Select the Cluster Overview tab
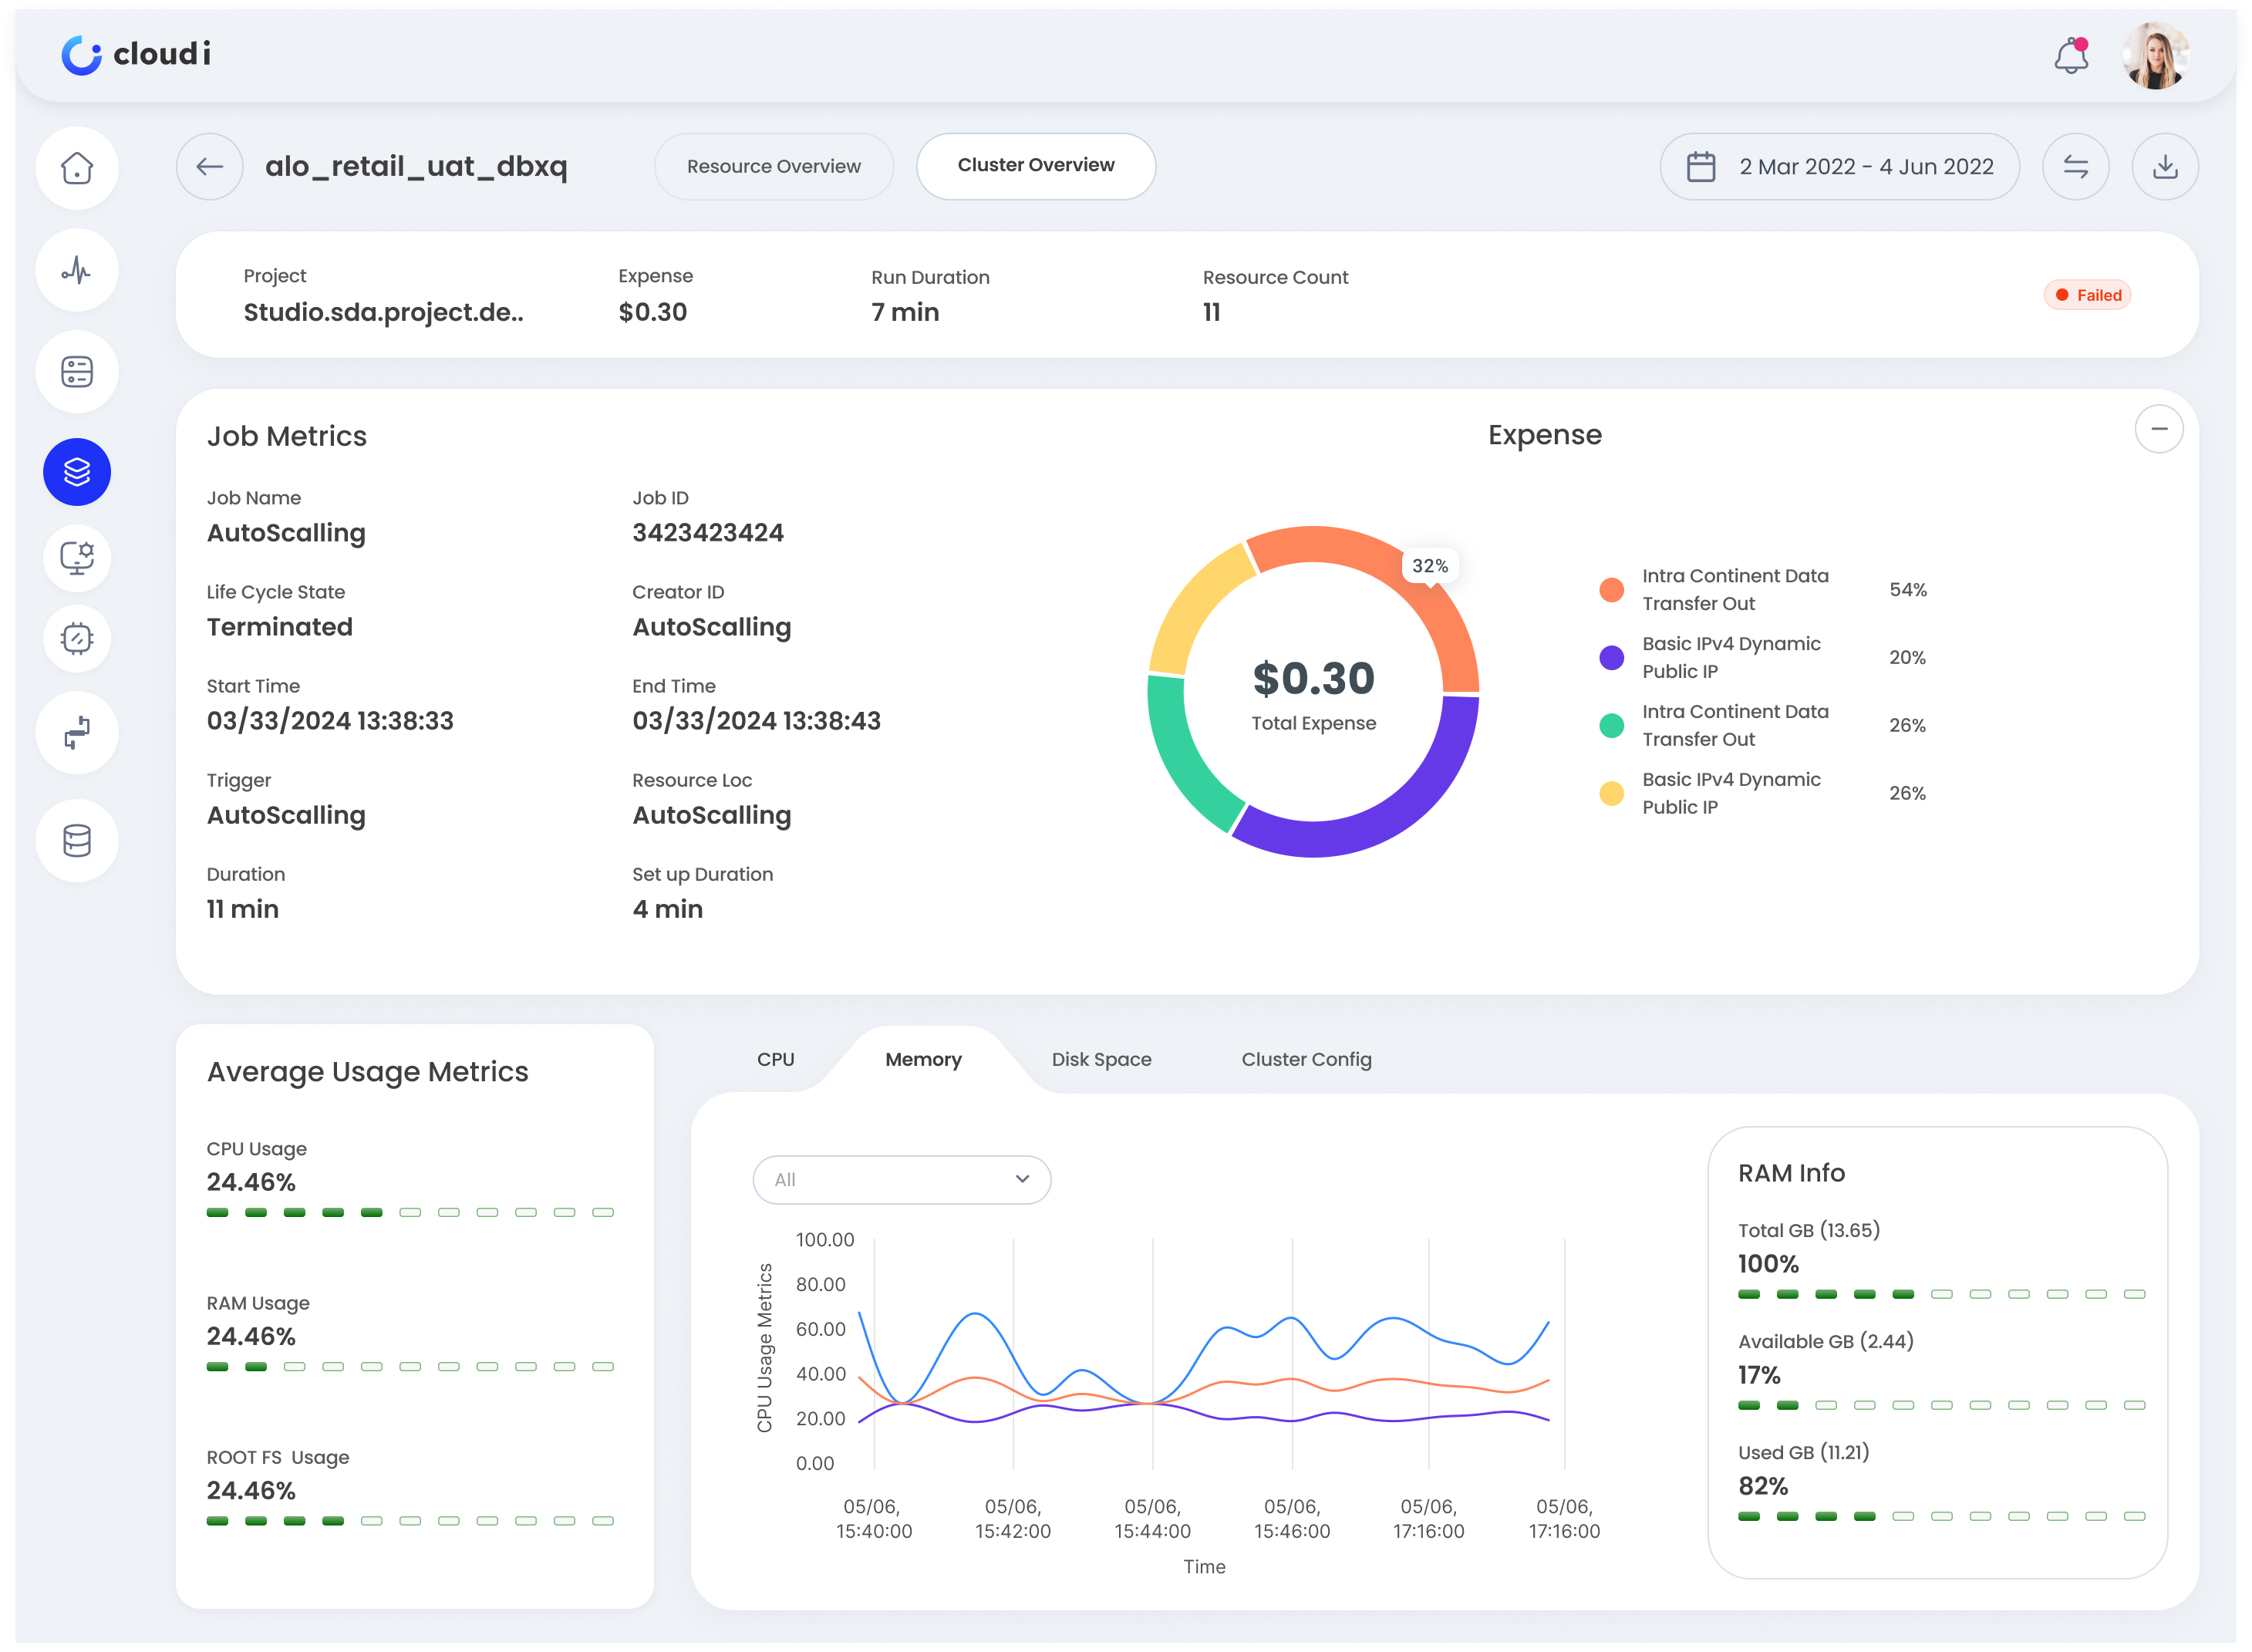The height and width of the screenshot is (1652, 2252). click(1036, 166)
